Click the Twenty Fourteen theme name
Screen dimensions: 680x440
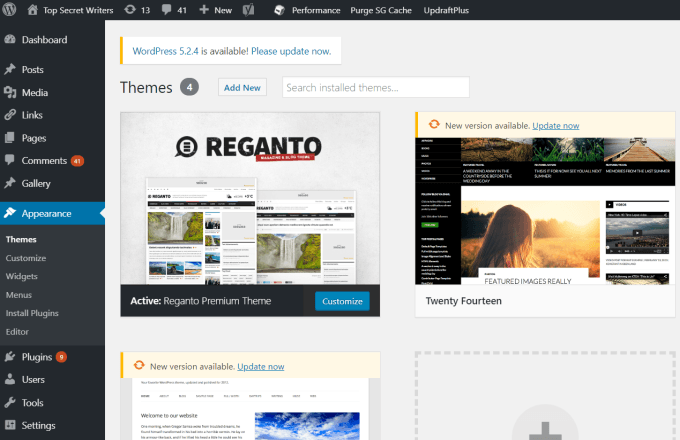click(464, 300)
